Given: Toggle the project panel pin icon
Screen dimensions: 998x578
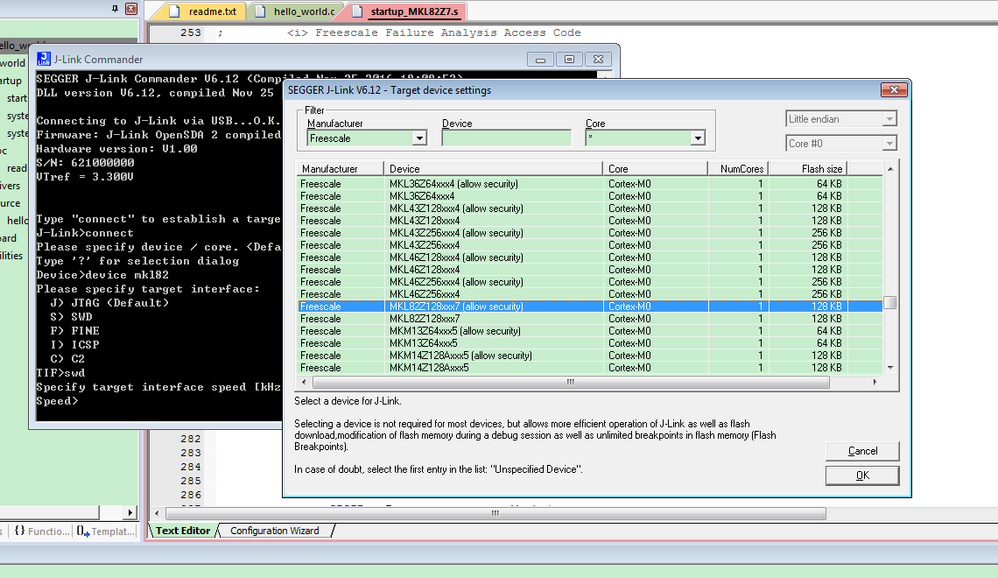Looking at the screenshot, I should [115, 8].
